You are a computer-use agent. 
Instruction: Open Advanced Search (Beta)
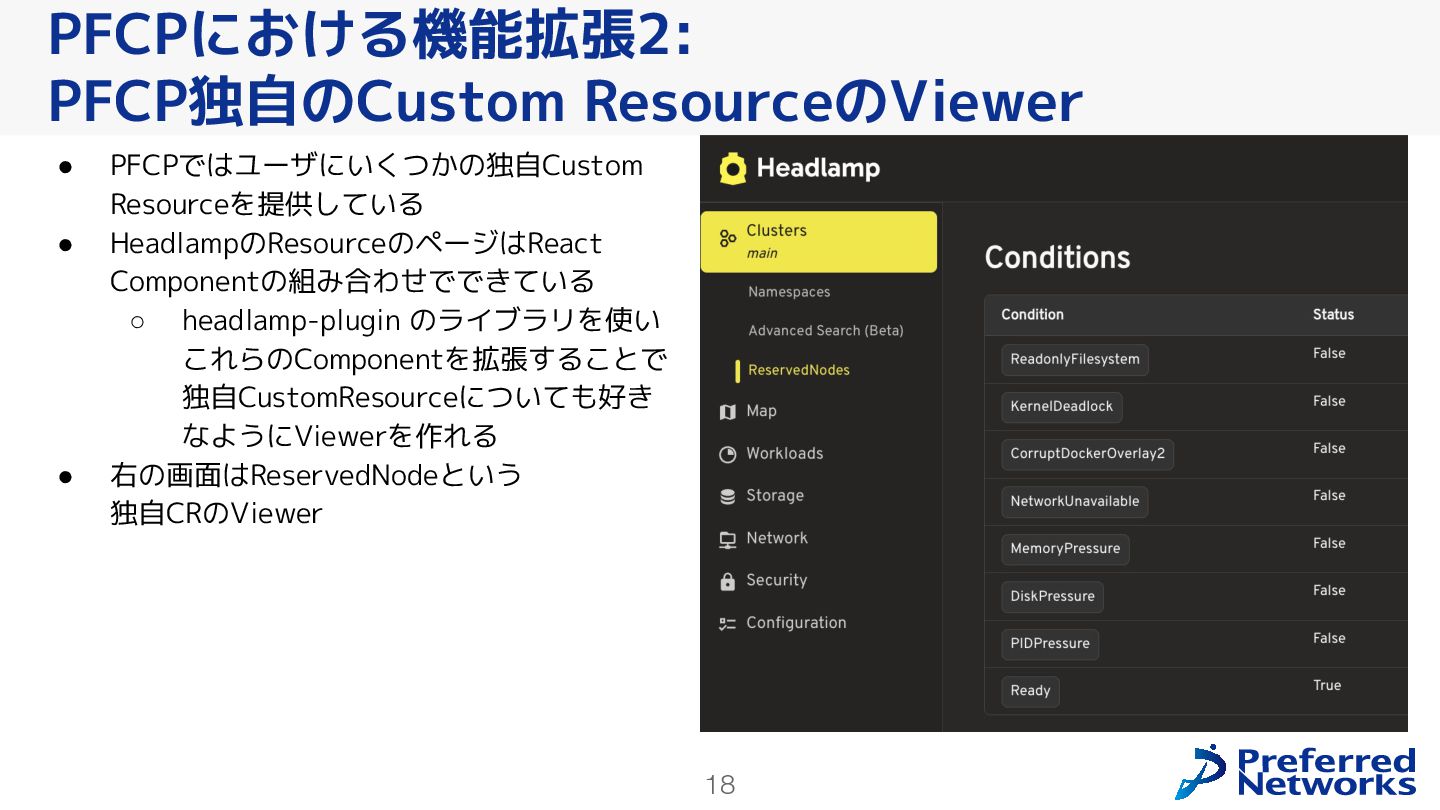tap(826, 330)
